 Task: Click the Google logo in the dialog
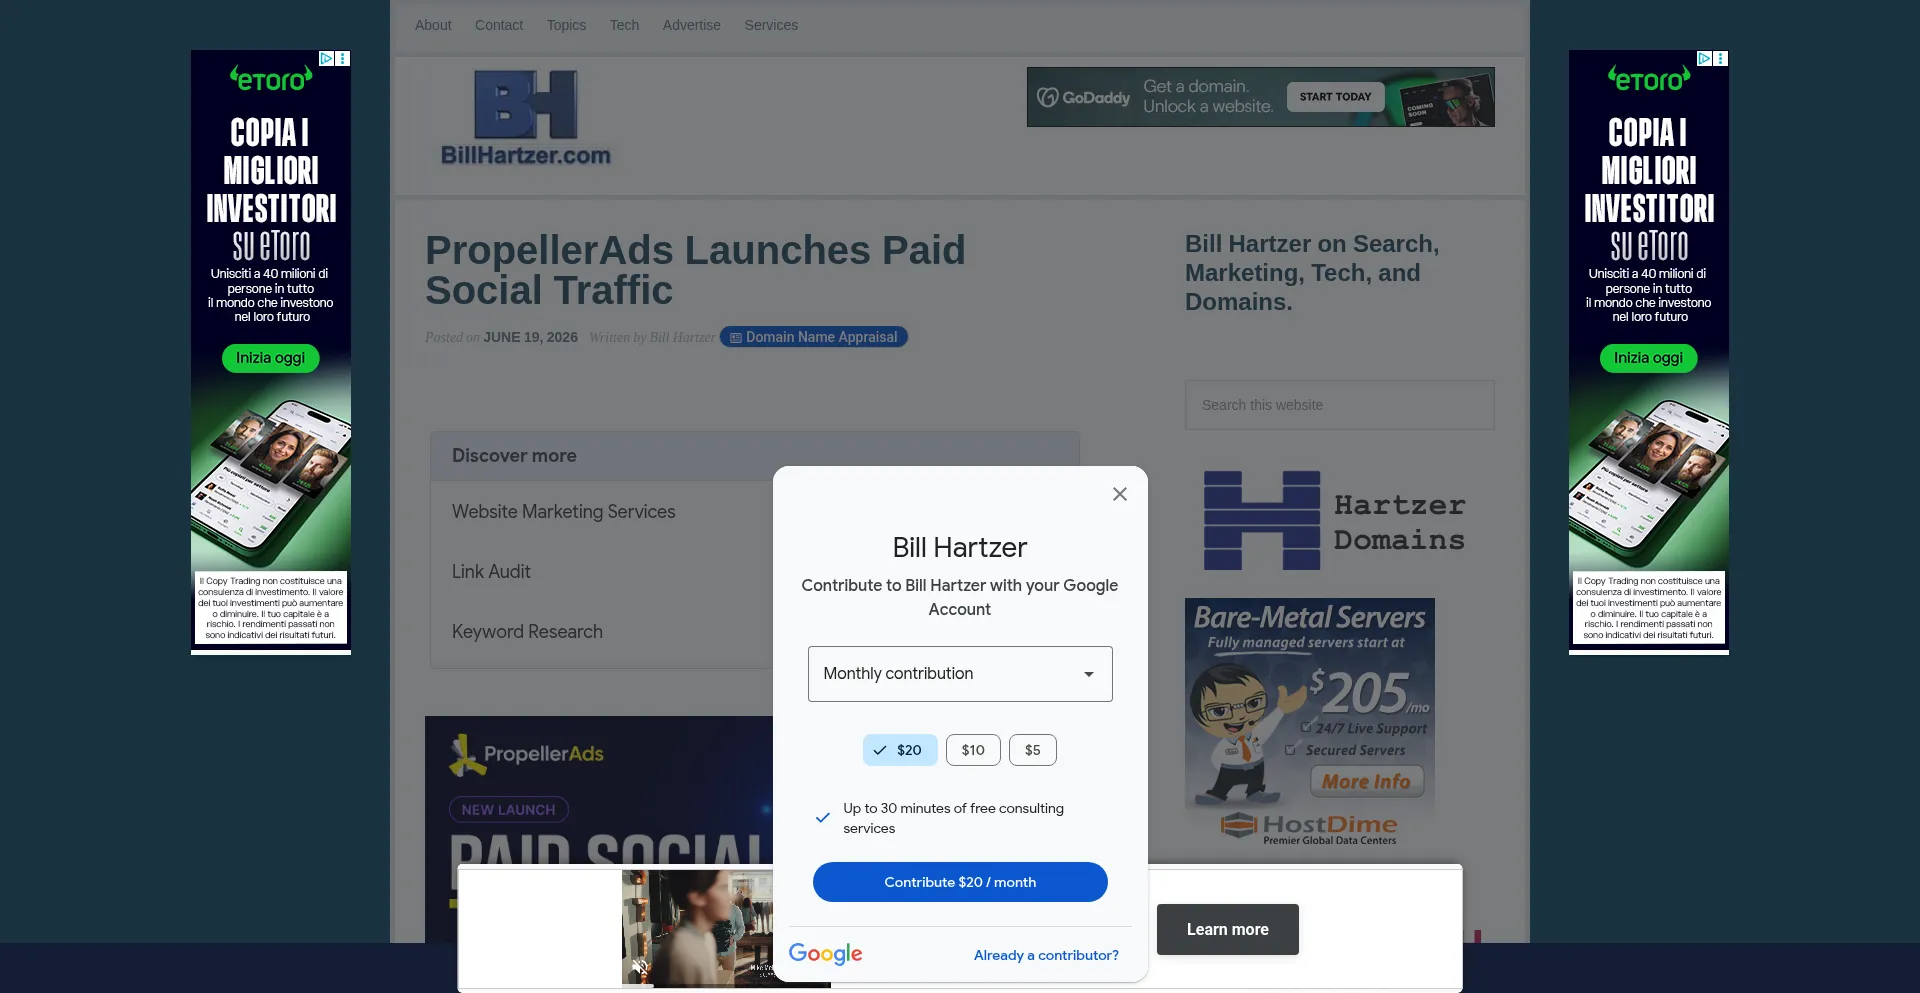[x=825, y=954]
